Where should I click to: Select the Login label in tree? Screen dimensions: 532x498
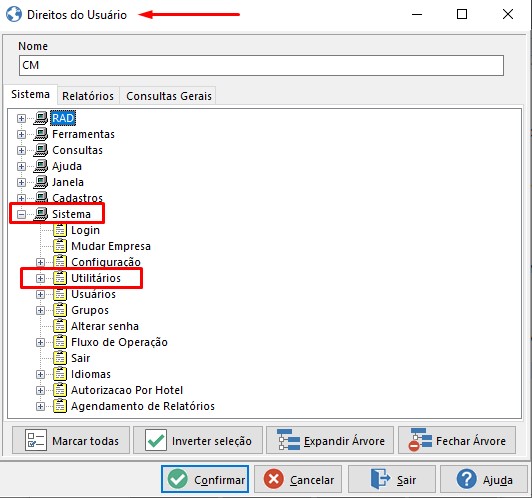click(86, 230)
